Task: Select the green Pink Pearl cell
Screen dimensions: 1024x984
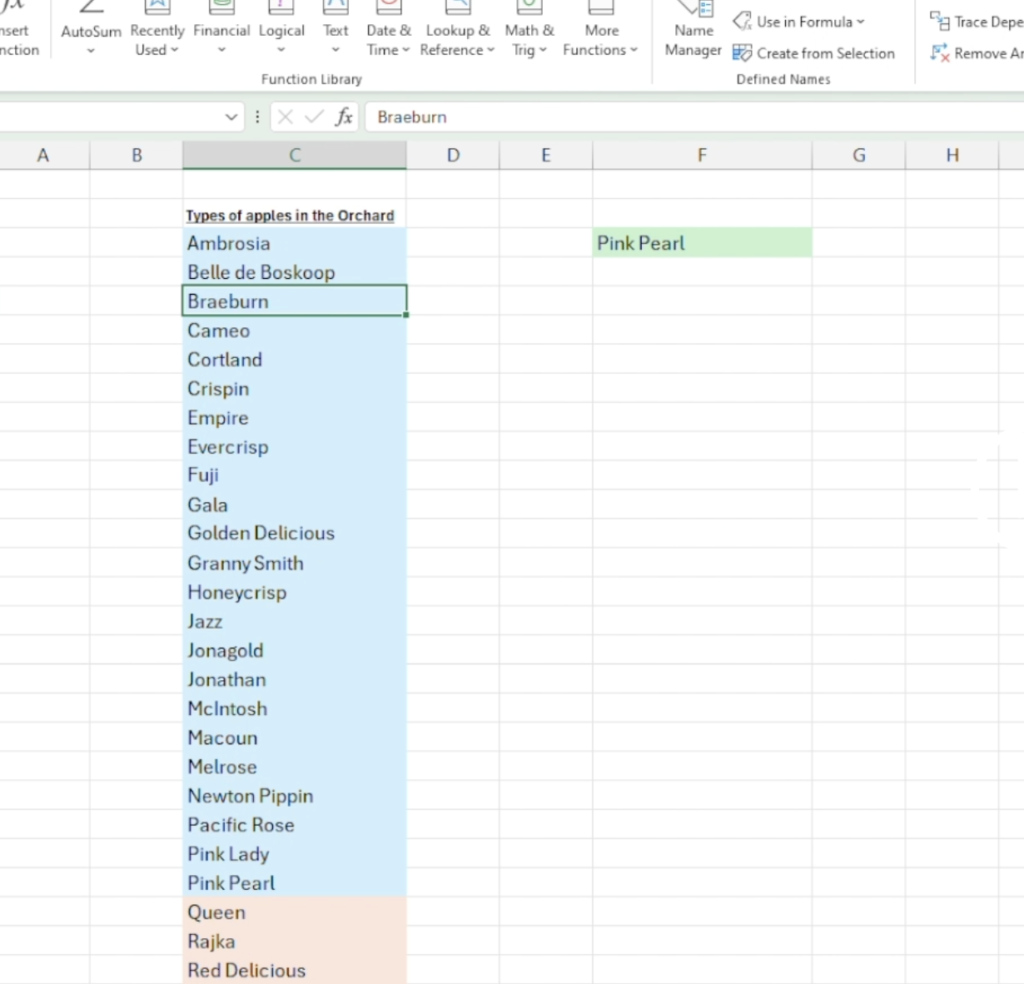Action: coord(701,243)
